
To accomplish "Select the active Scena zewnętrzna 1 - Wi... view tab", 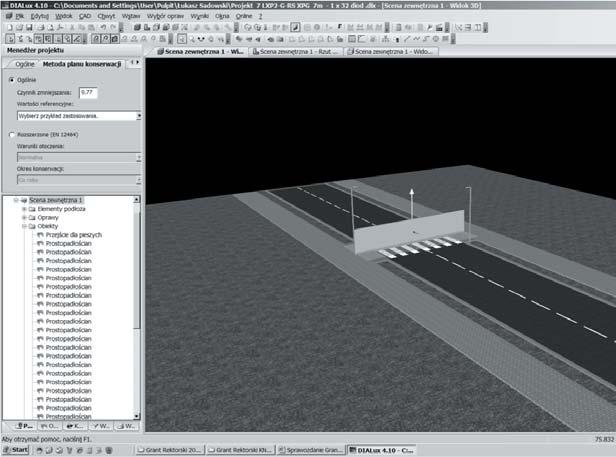I will (200, 51).
